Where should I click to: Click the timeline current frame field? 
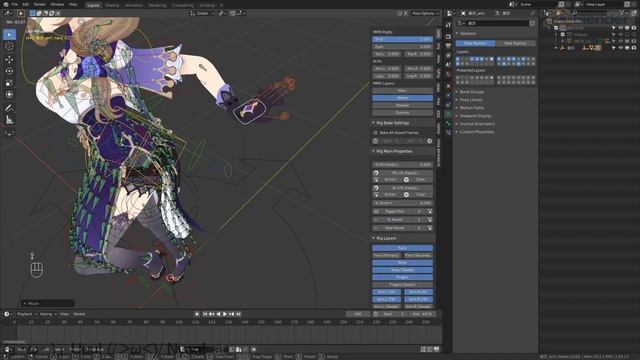pos(358,314)
